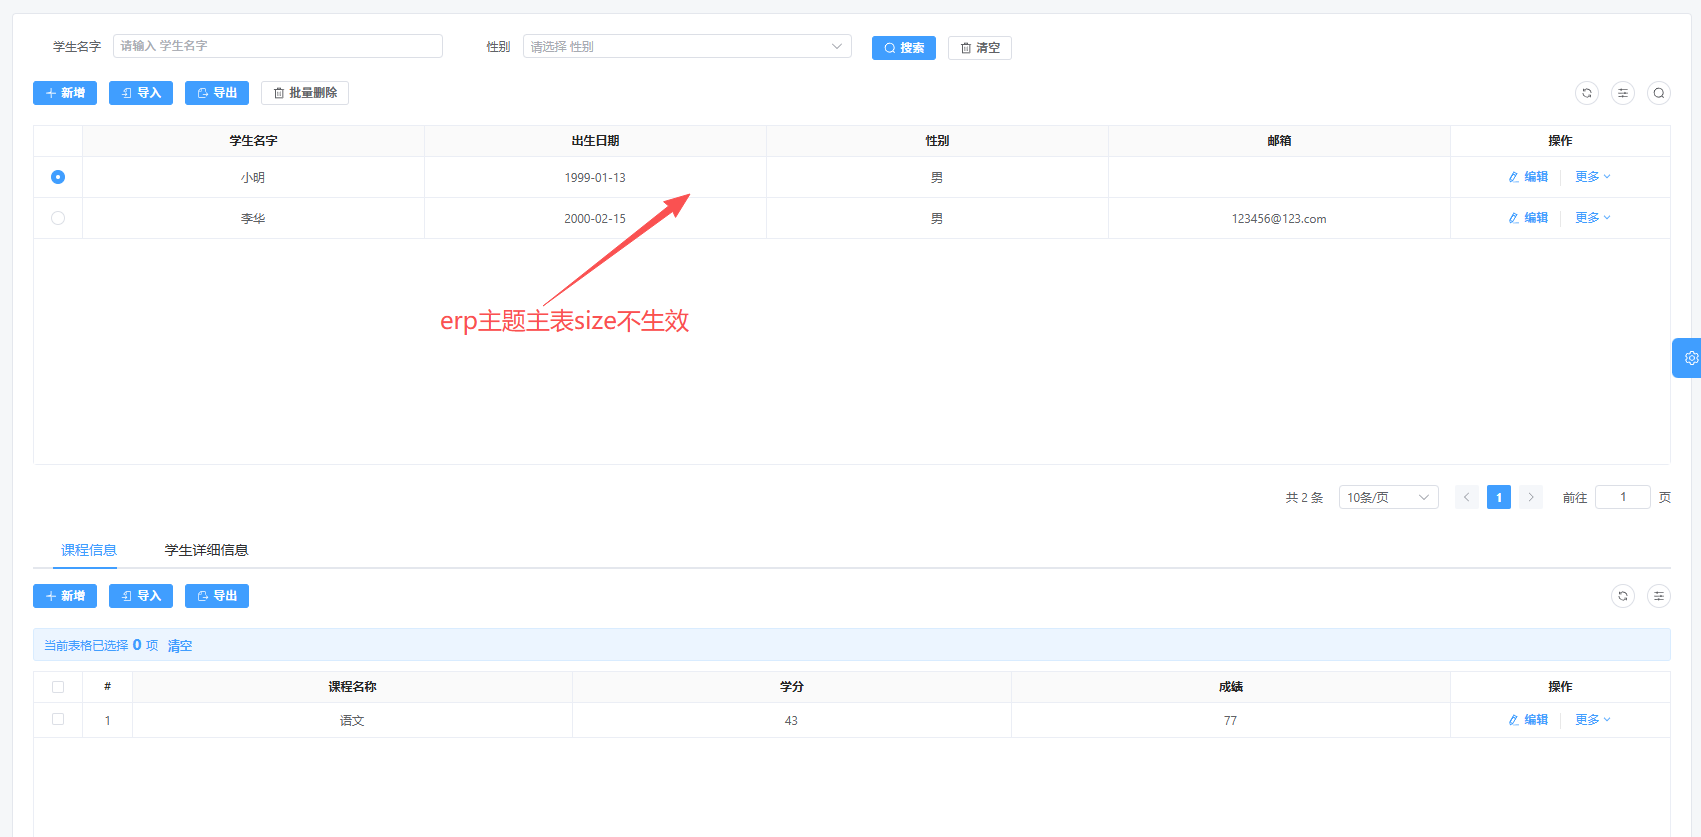Image resolution: width=1701 pixels, height=837 pixels.
Task: Click the blue 搜索 search button
Action: coord(903,48)
